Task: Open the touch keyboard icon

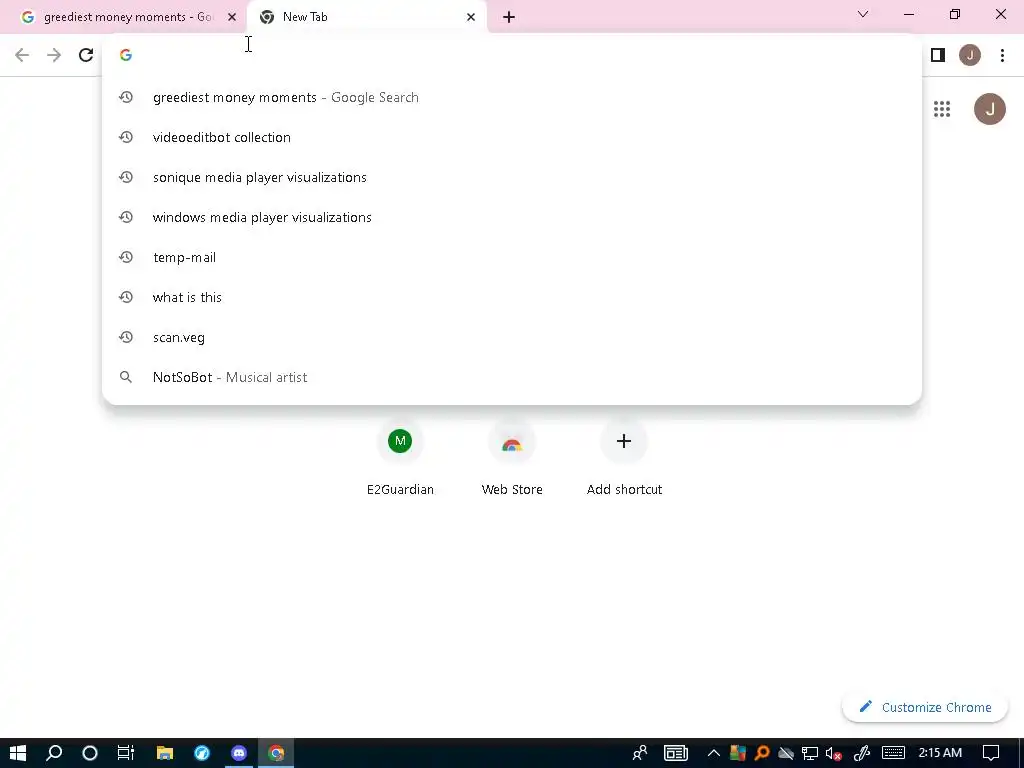Action: [893, 753]
